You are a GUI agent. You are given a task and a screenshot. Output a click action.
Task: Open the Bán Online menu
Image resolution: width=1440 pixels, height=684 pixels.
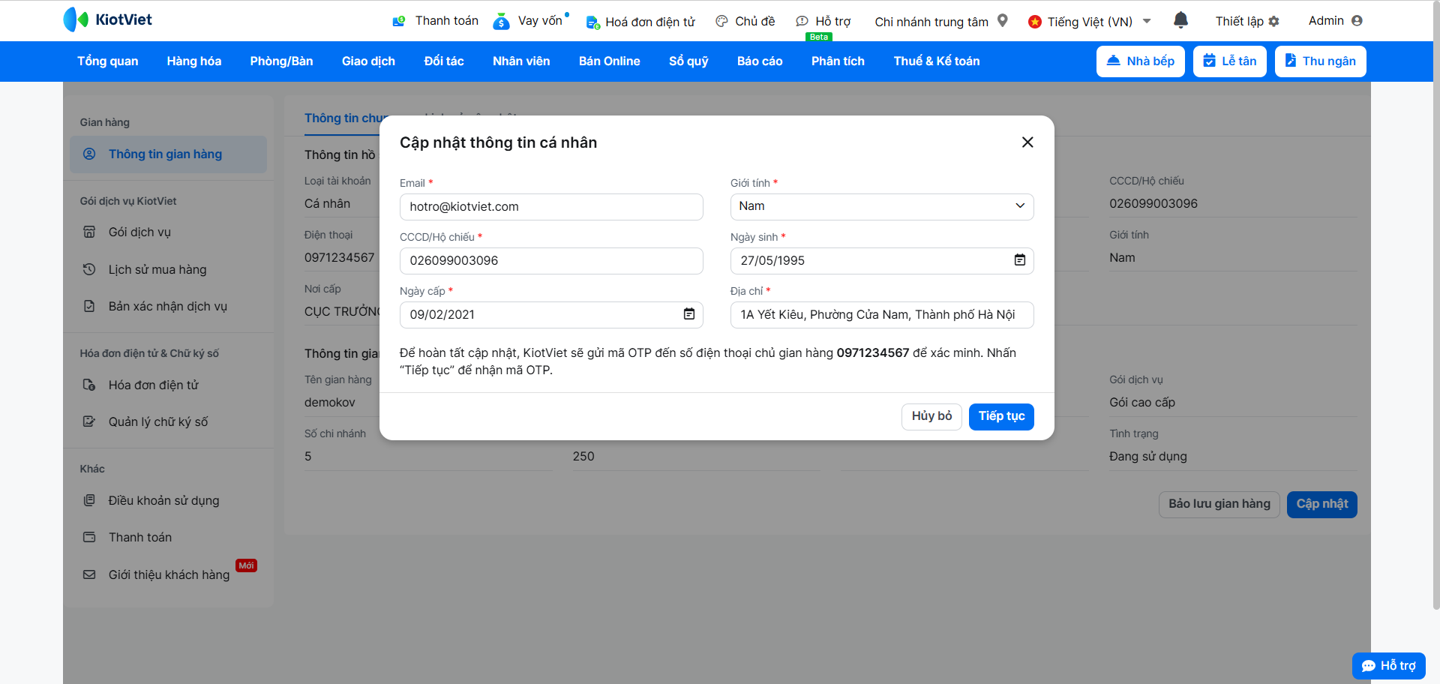[609, 61]
